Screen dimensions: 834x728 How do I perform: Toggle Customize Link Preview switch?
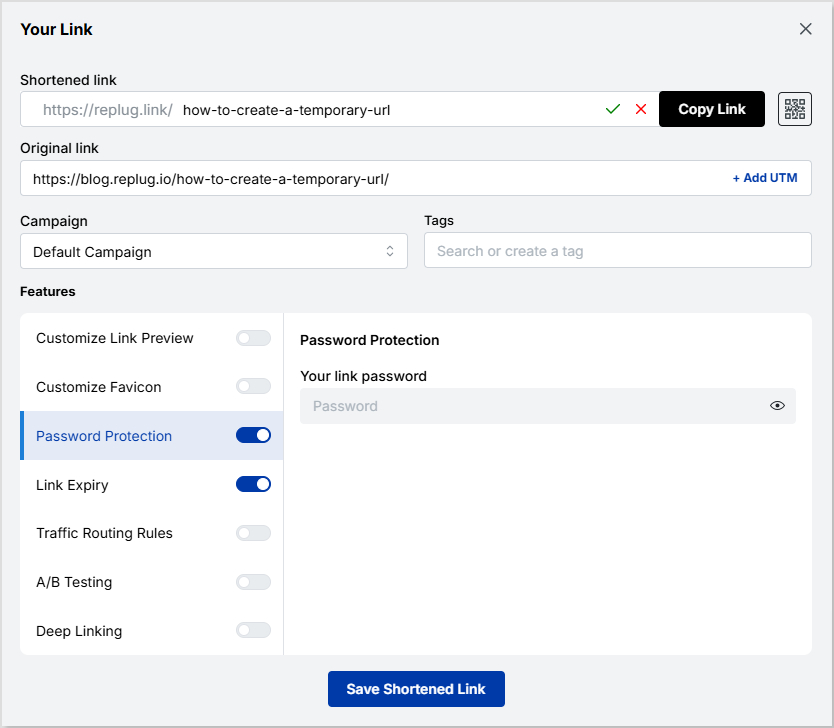point(254,338)
